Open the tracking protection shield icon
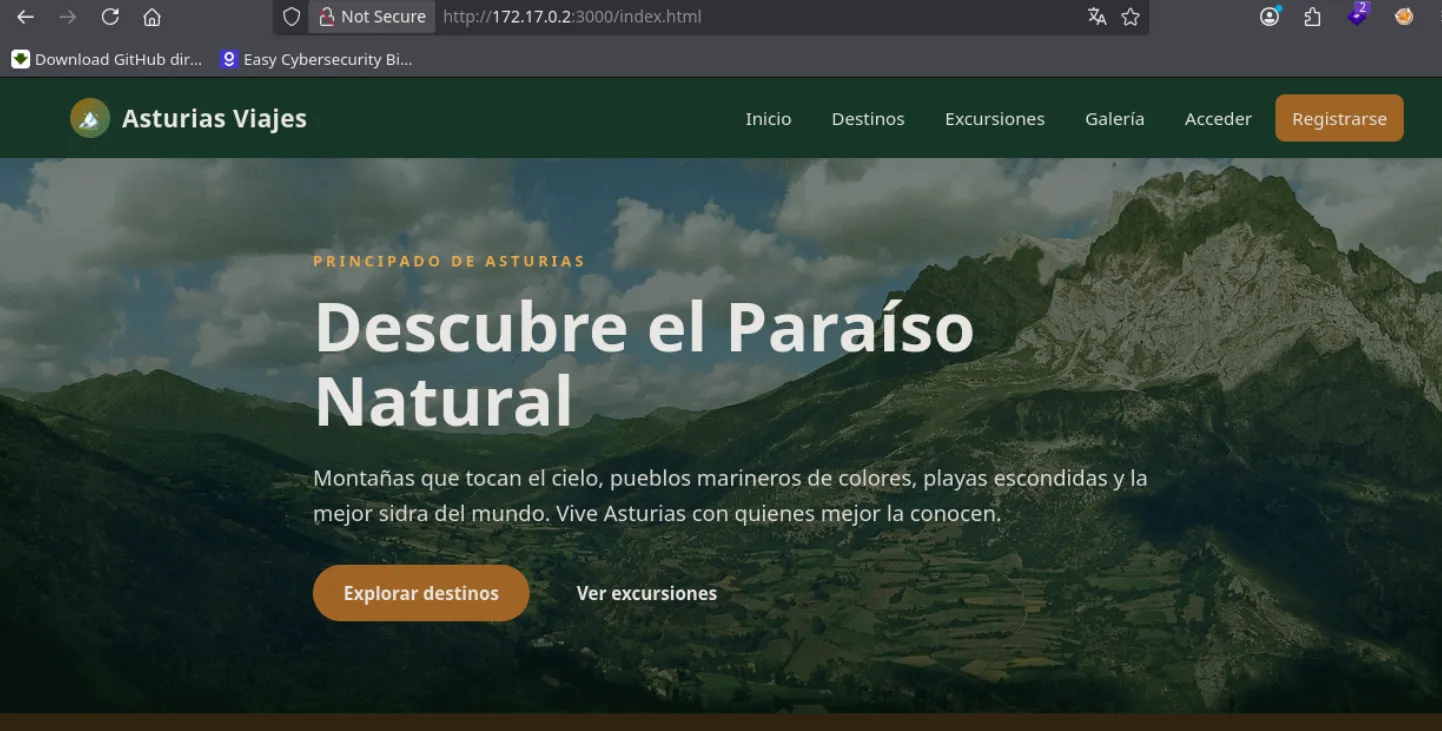Image resolution: width=1442 pixels, height=731 pixels. [291, 17]
